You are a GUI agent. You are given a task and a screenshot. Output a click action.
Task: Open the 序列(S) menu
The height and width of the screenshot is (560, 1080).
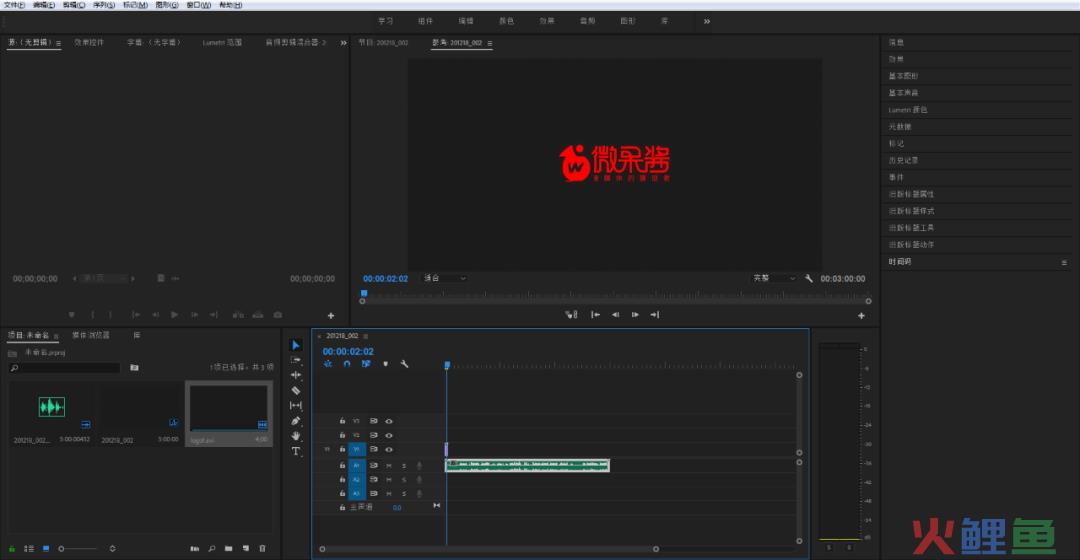[104, 5]
